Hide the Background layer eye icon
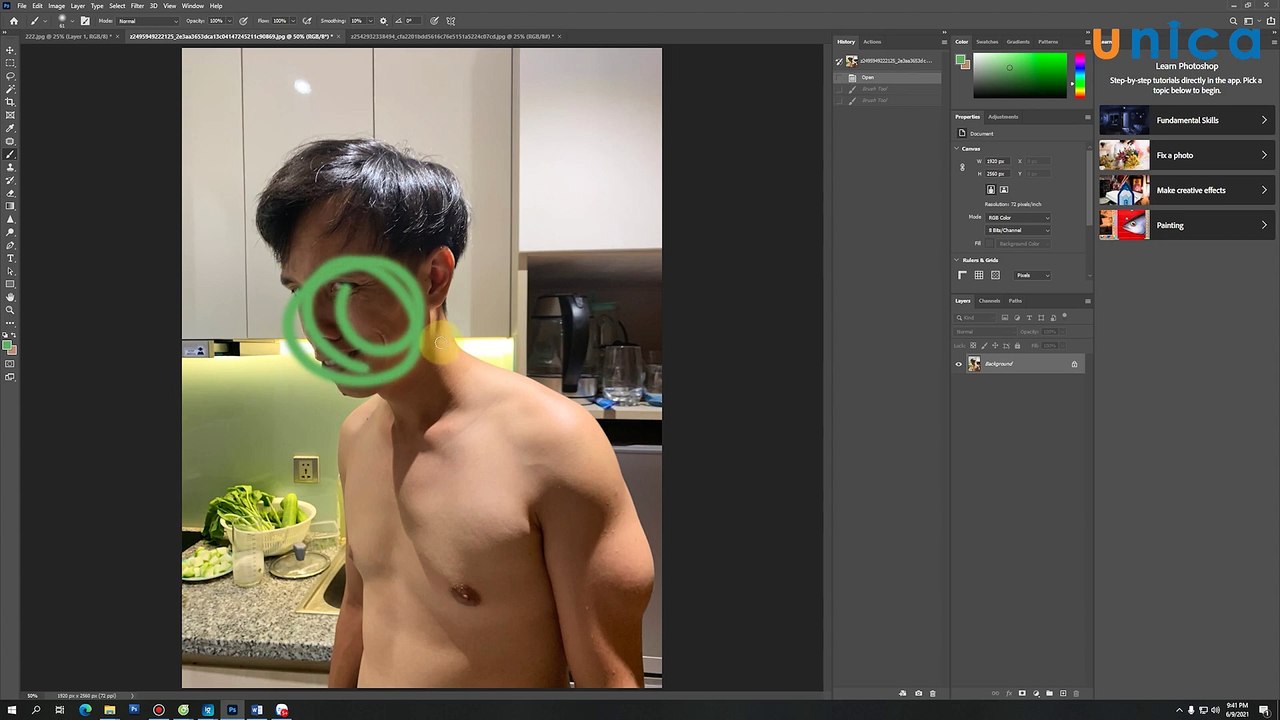The image size is (1280, 720). tap(958, 364)
